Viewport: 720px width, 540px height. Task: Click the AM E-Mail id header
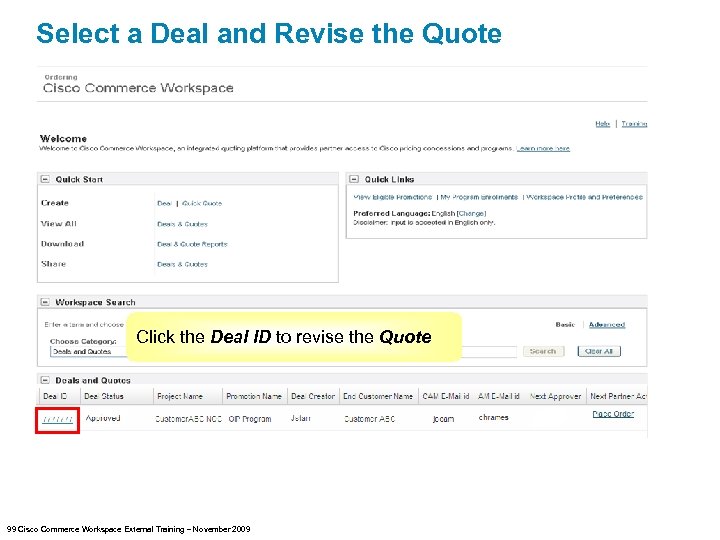coord(499,396)
